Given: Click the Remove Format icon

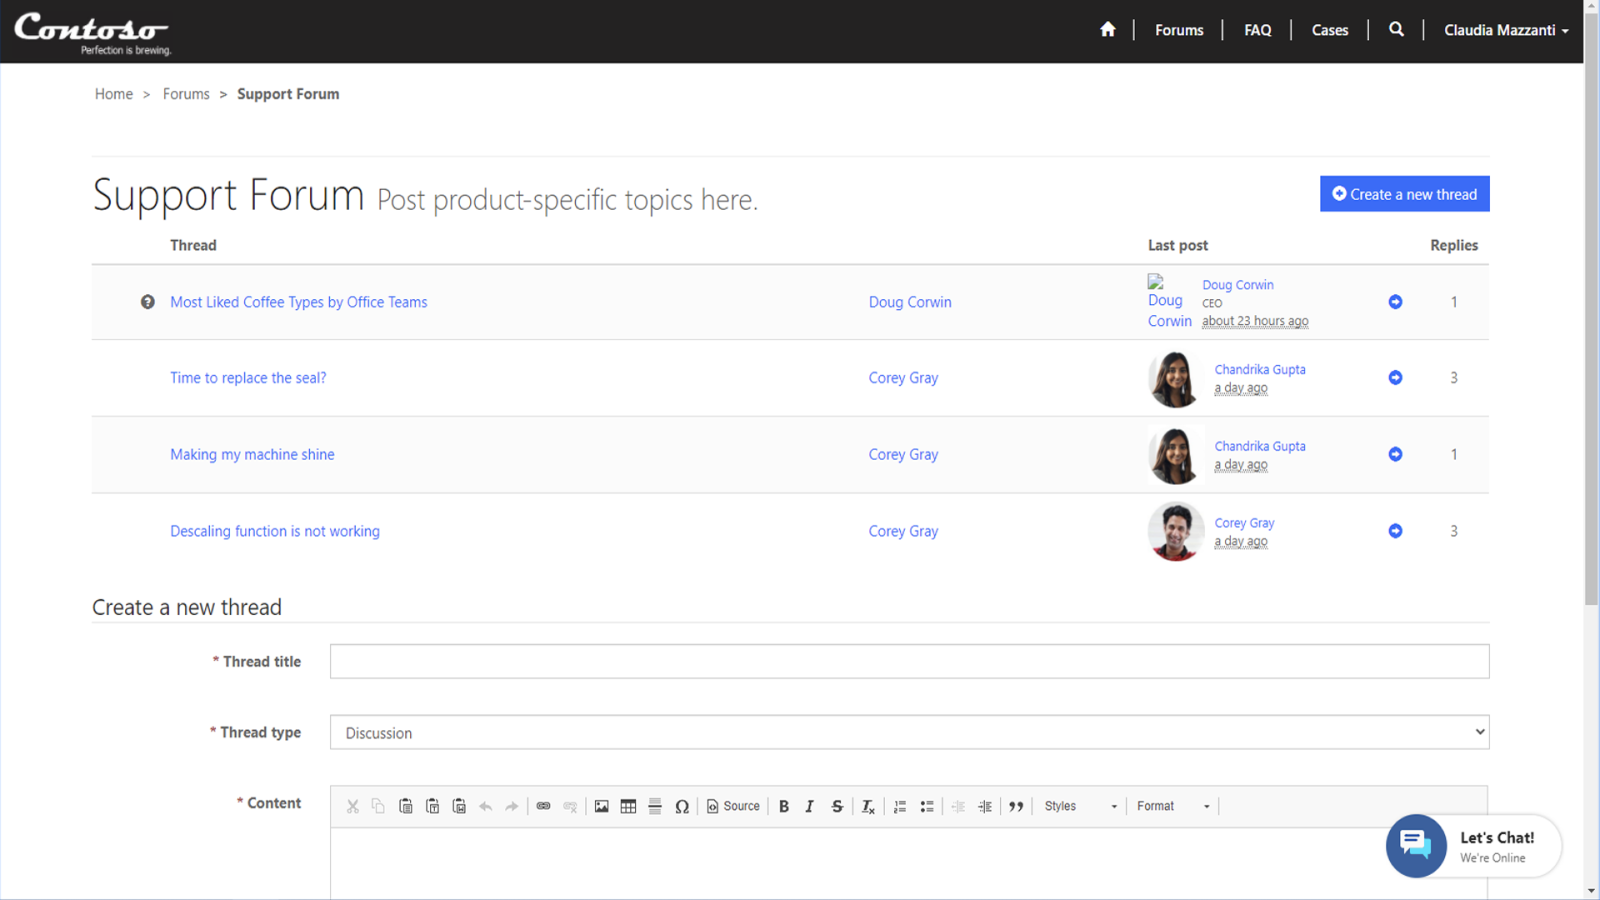Looking at the screenshot, I should pyautogui.click(x=868, y=806).
